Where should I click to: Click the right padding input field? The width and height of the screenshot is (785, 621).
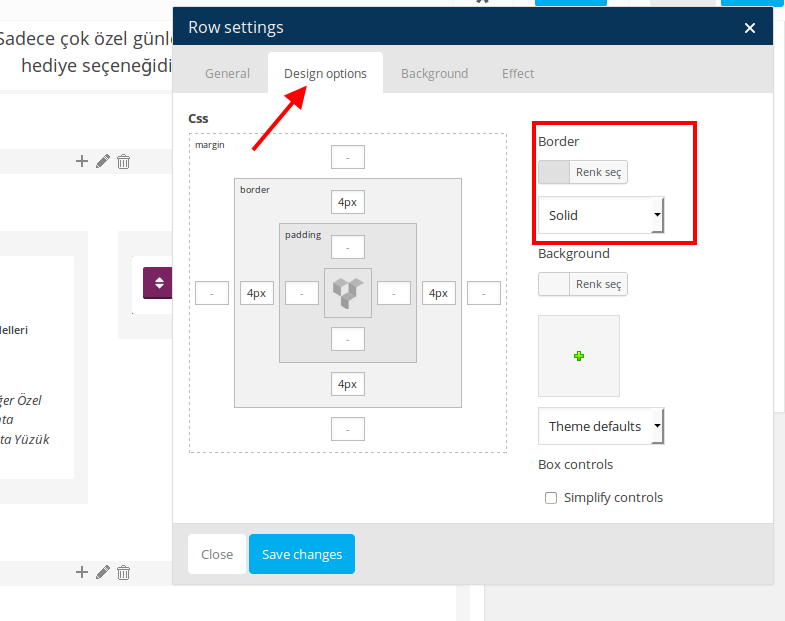tap(394, 293)
